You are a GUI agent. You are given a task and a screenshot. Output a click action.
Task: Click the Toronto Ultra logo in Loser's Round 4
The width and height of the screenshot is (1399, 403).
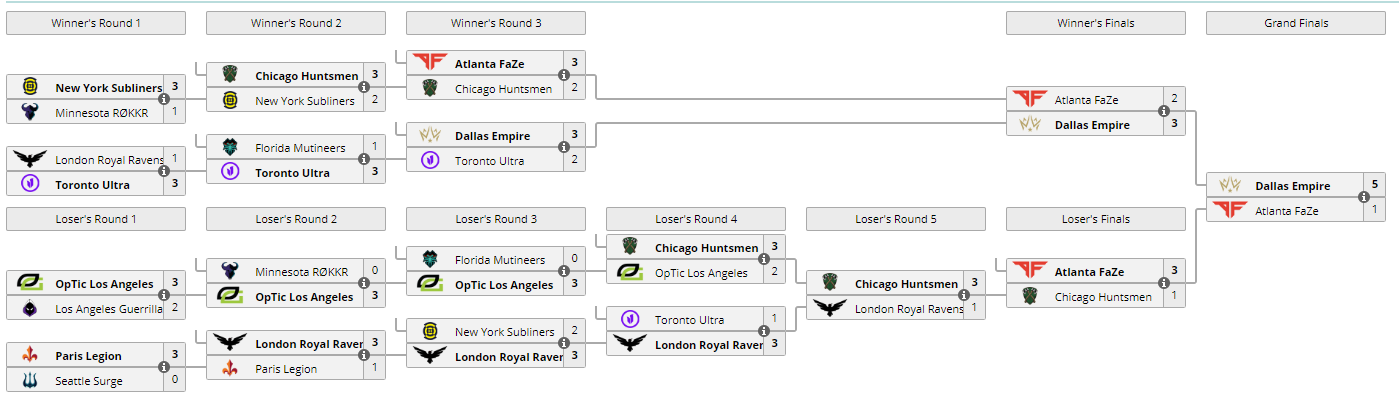pyautogui.click(x=630, y=320)
